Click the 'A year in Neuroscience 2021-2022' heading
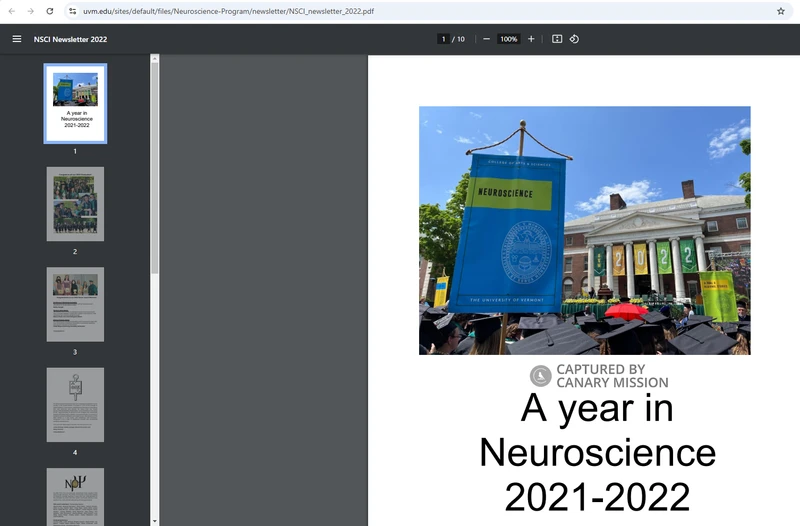This screenshot has width=800, height=526. click(597, 452)
